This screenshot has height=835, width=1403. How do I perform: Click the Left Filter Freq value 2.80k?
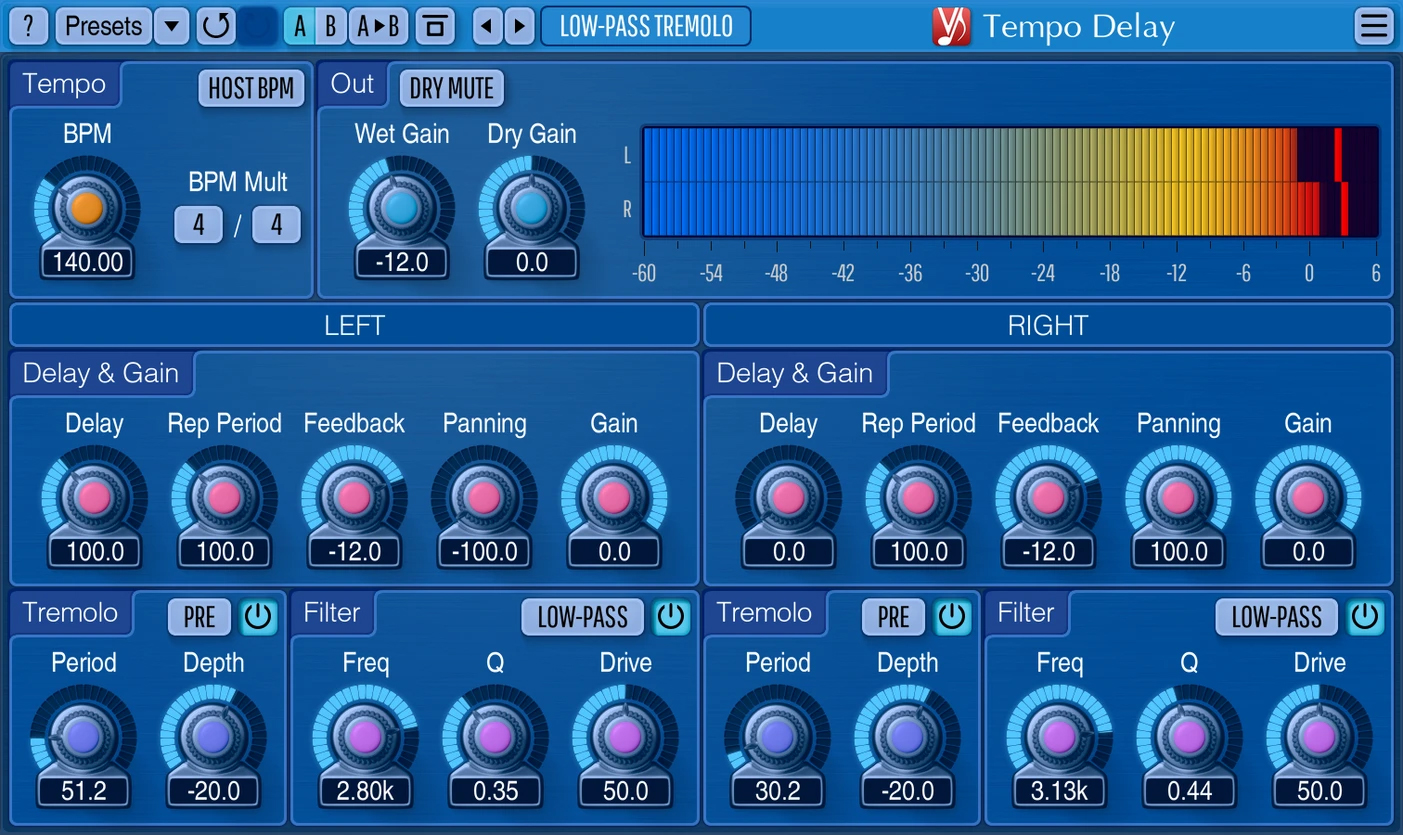(x=366, y=792)
